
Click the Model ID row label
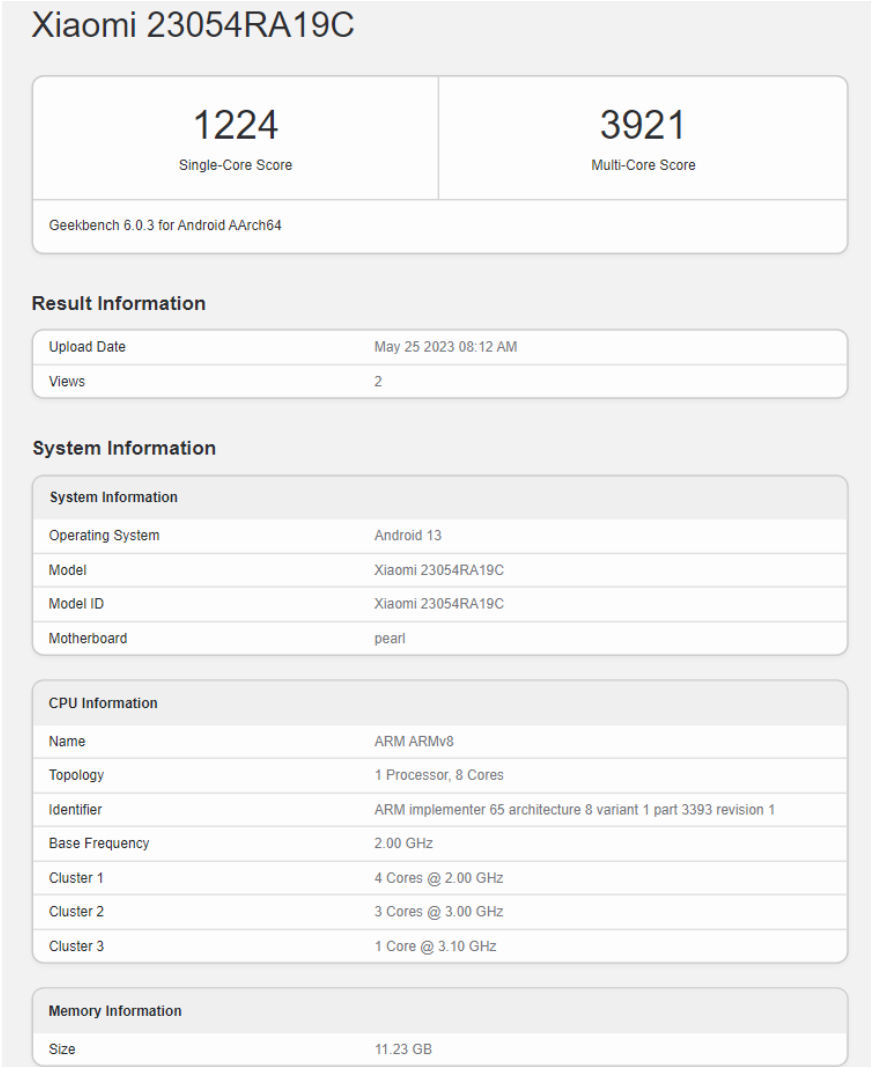click(x=75, y=603)
